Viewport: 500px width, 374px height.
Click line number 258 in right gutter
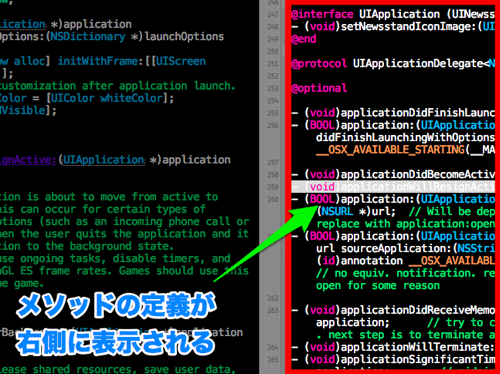click(x=273, y=175)
